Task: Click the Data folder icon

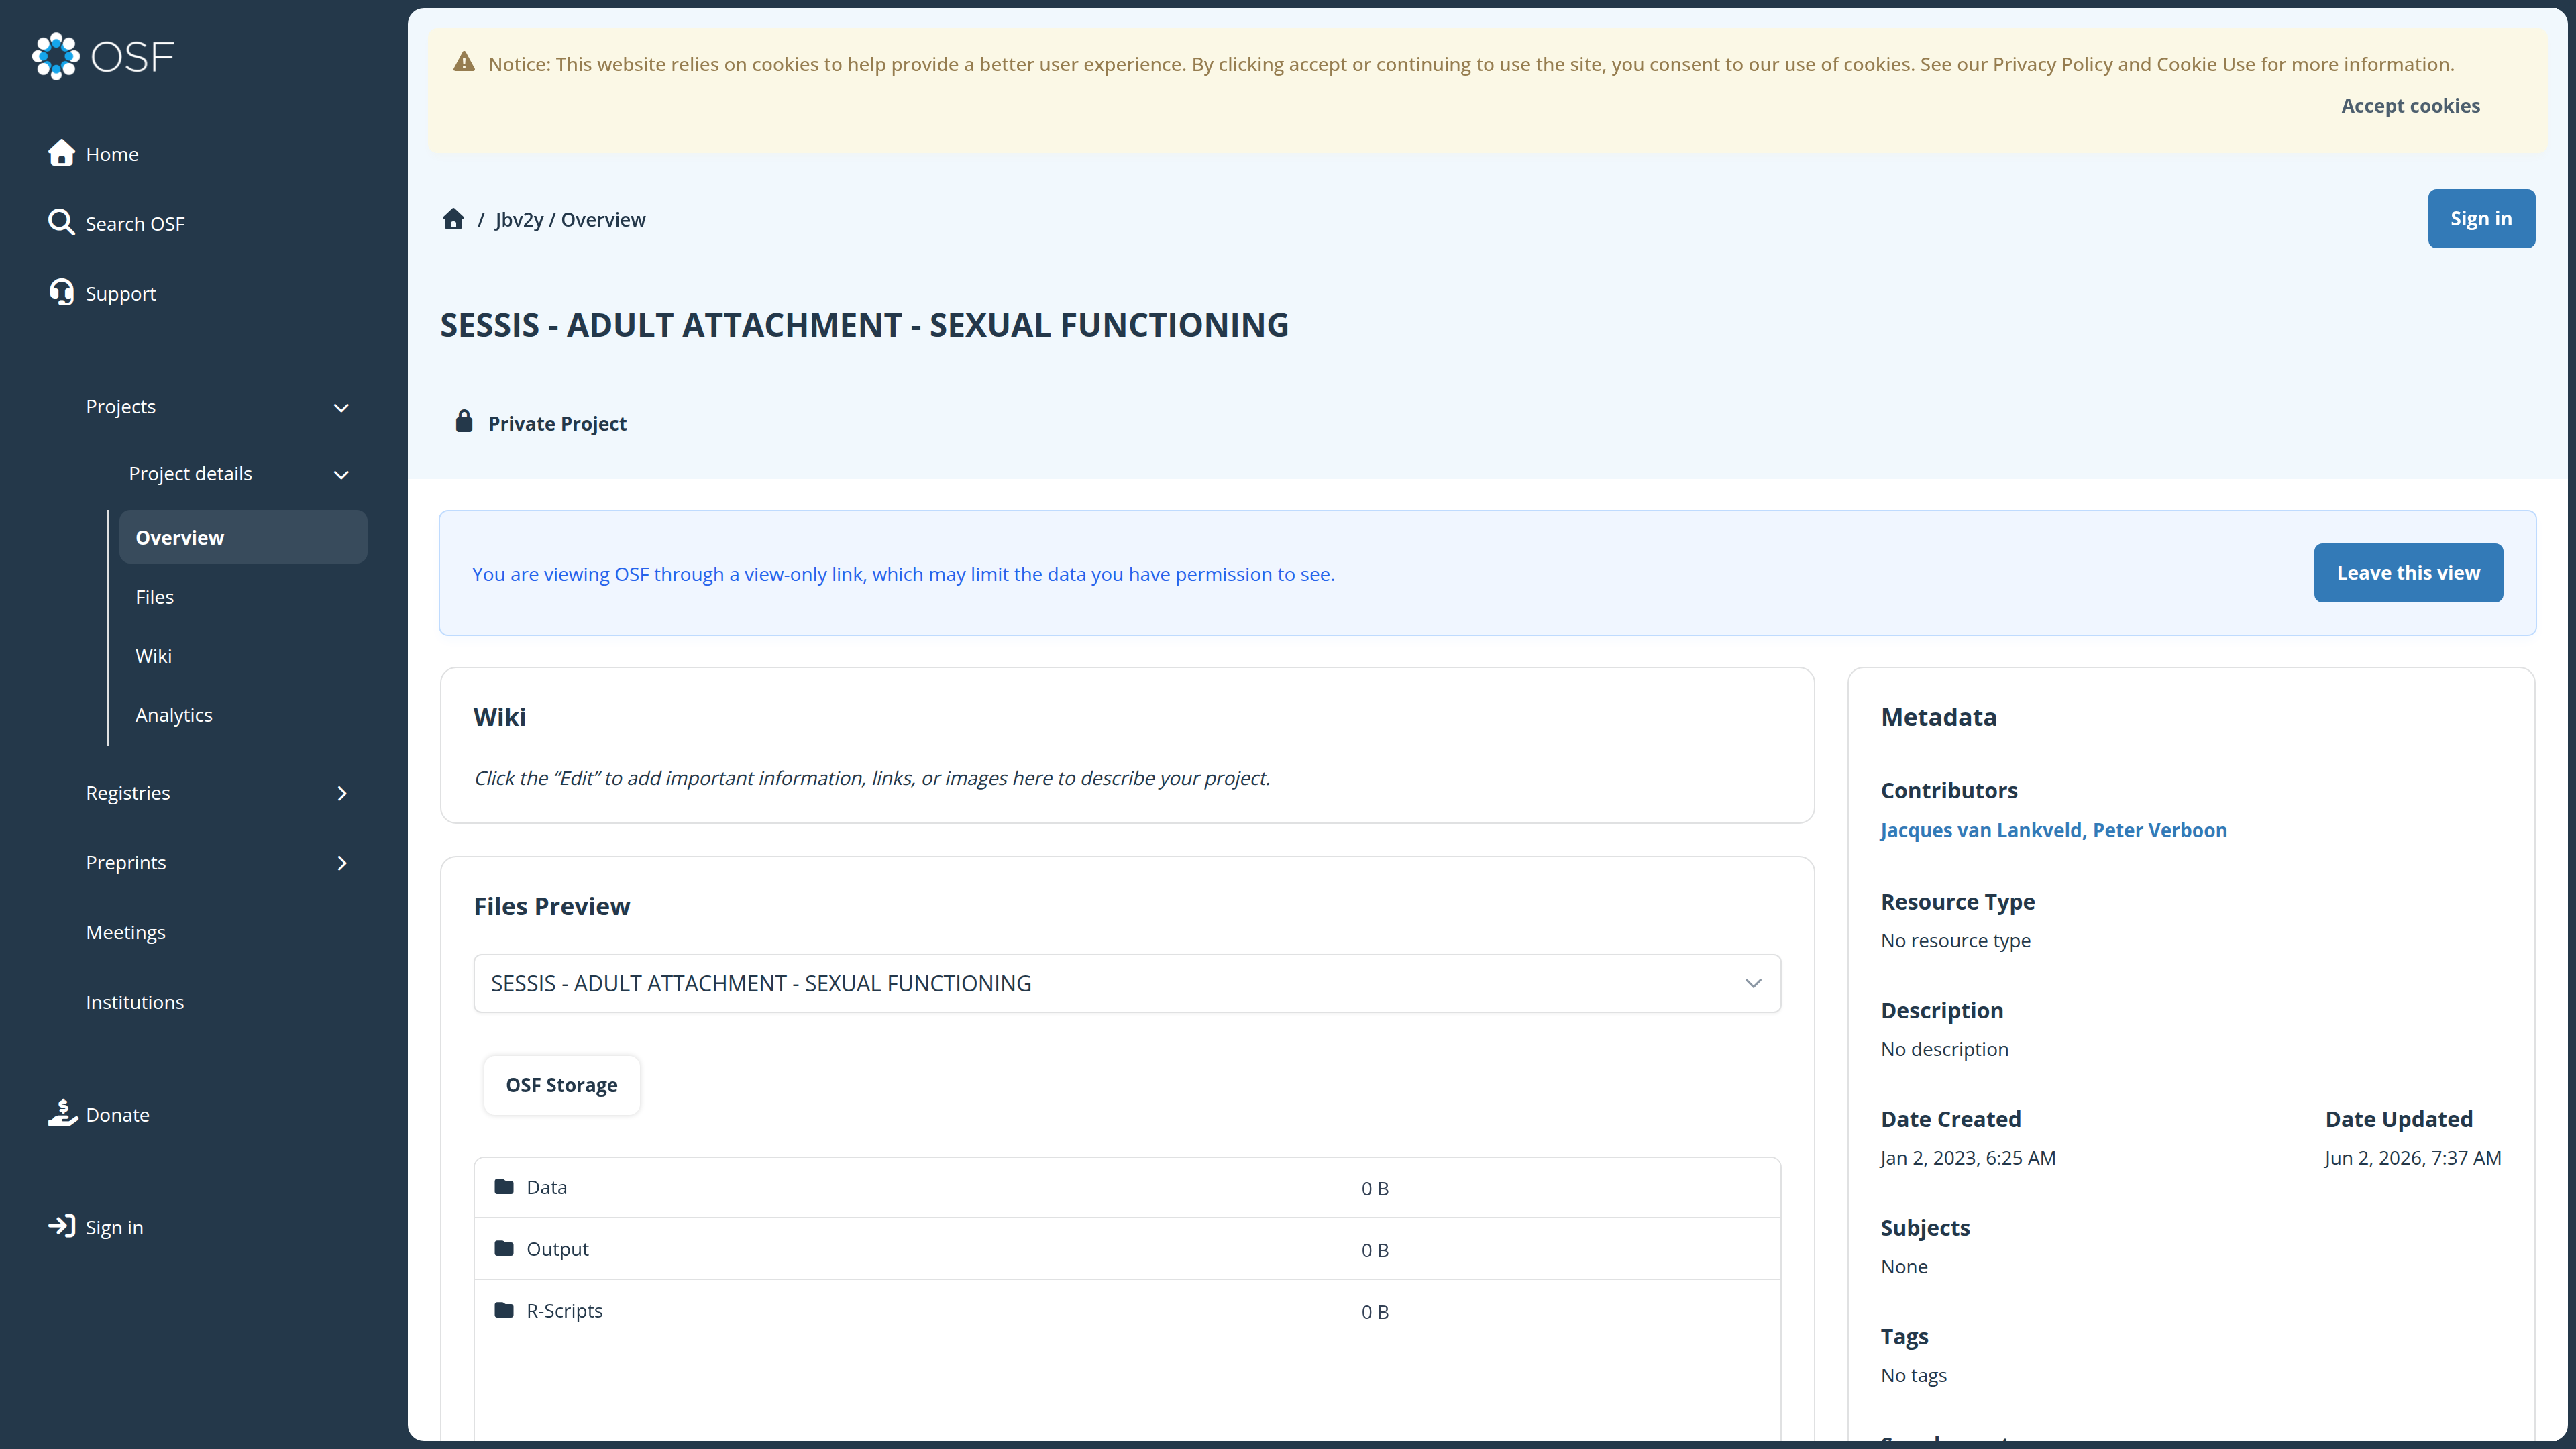Action: point(504,1186)
